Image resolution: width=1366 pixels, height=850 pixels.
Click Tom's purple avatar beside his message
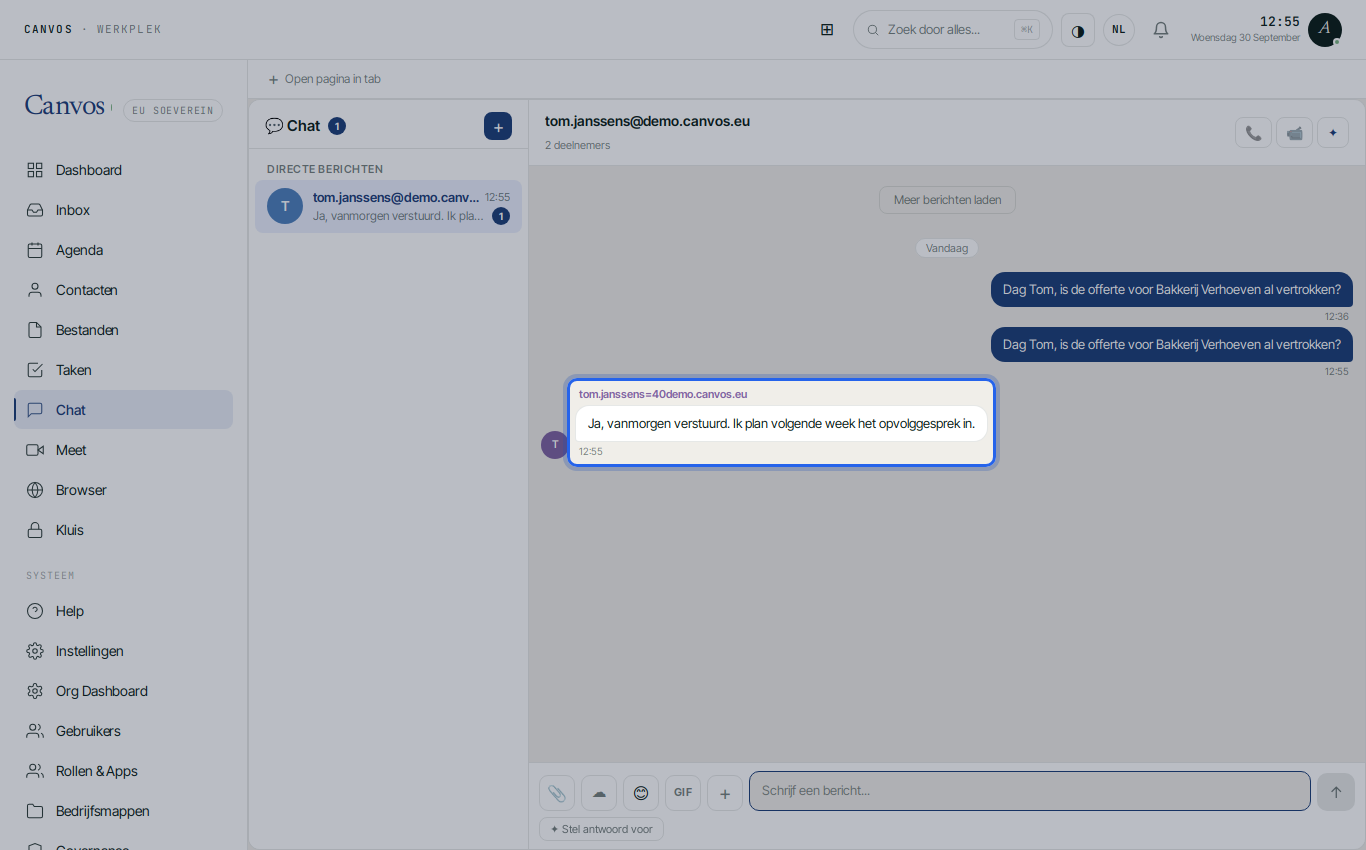click(x=555, y=445)
